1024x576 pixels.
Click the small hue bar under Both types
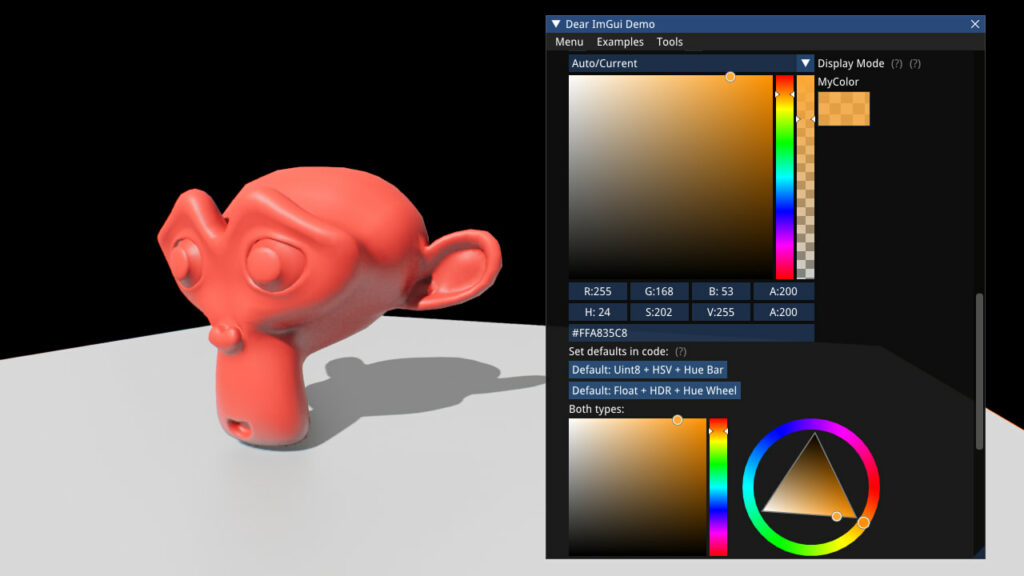point(718,487)
